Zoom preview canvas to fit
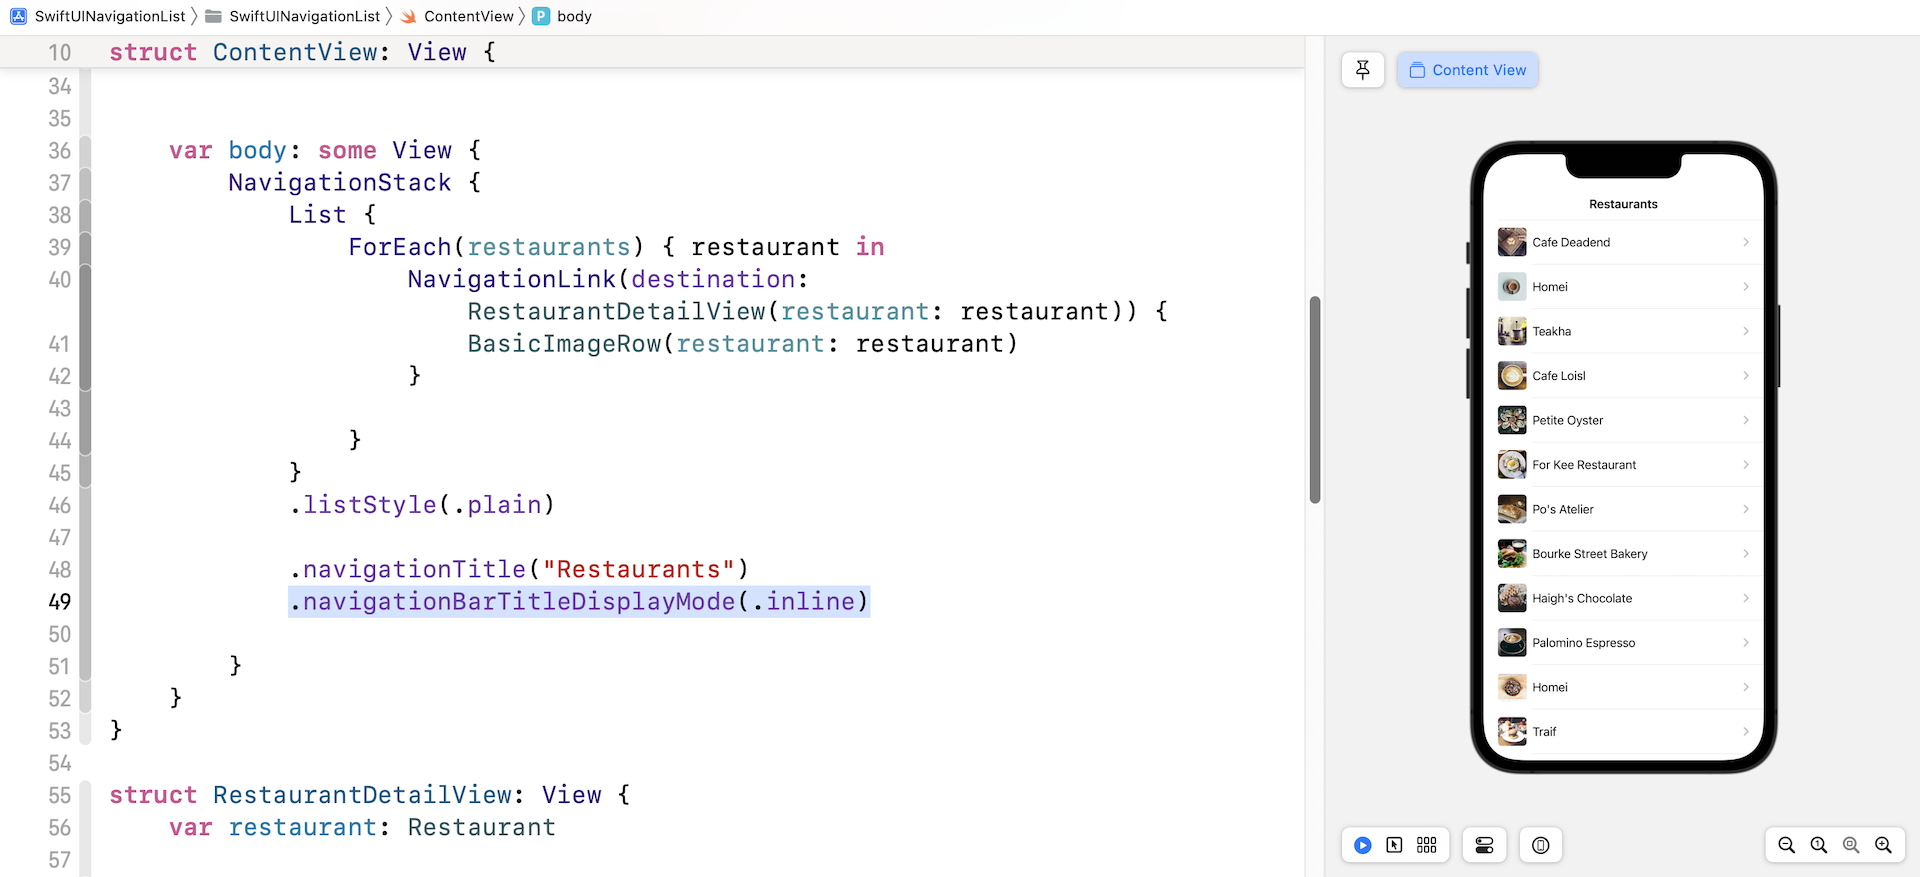Screen dimensions: 1920x877 [x=1850, y=845]
